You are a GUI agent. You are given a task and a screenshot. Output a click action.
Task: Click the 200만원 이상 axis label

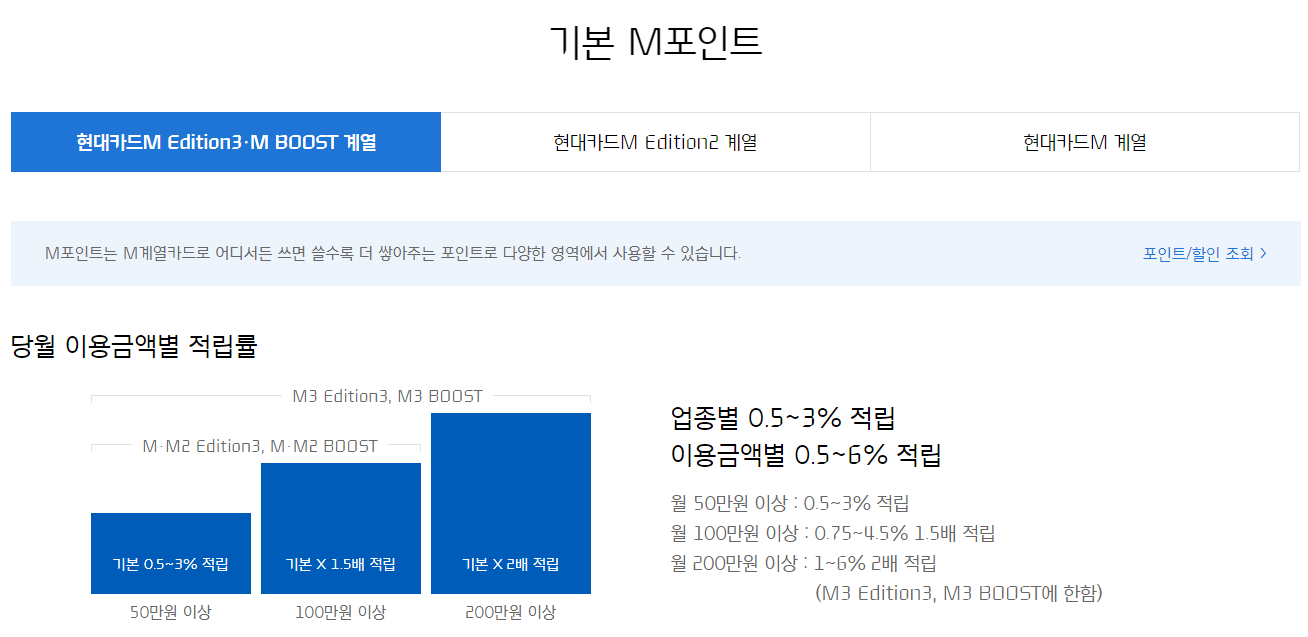point(511,612)
